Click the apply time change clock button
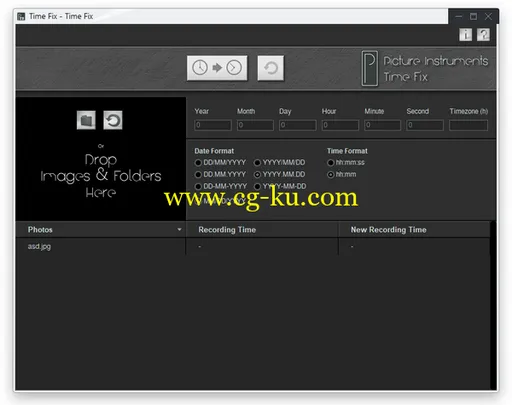 click(217, 68)
